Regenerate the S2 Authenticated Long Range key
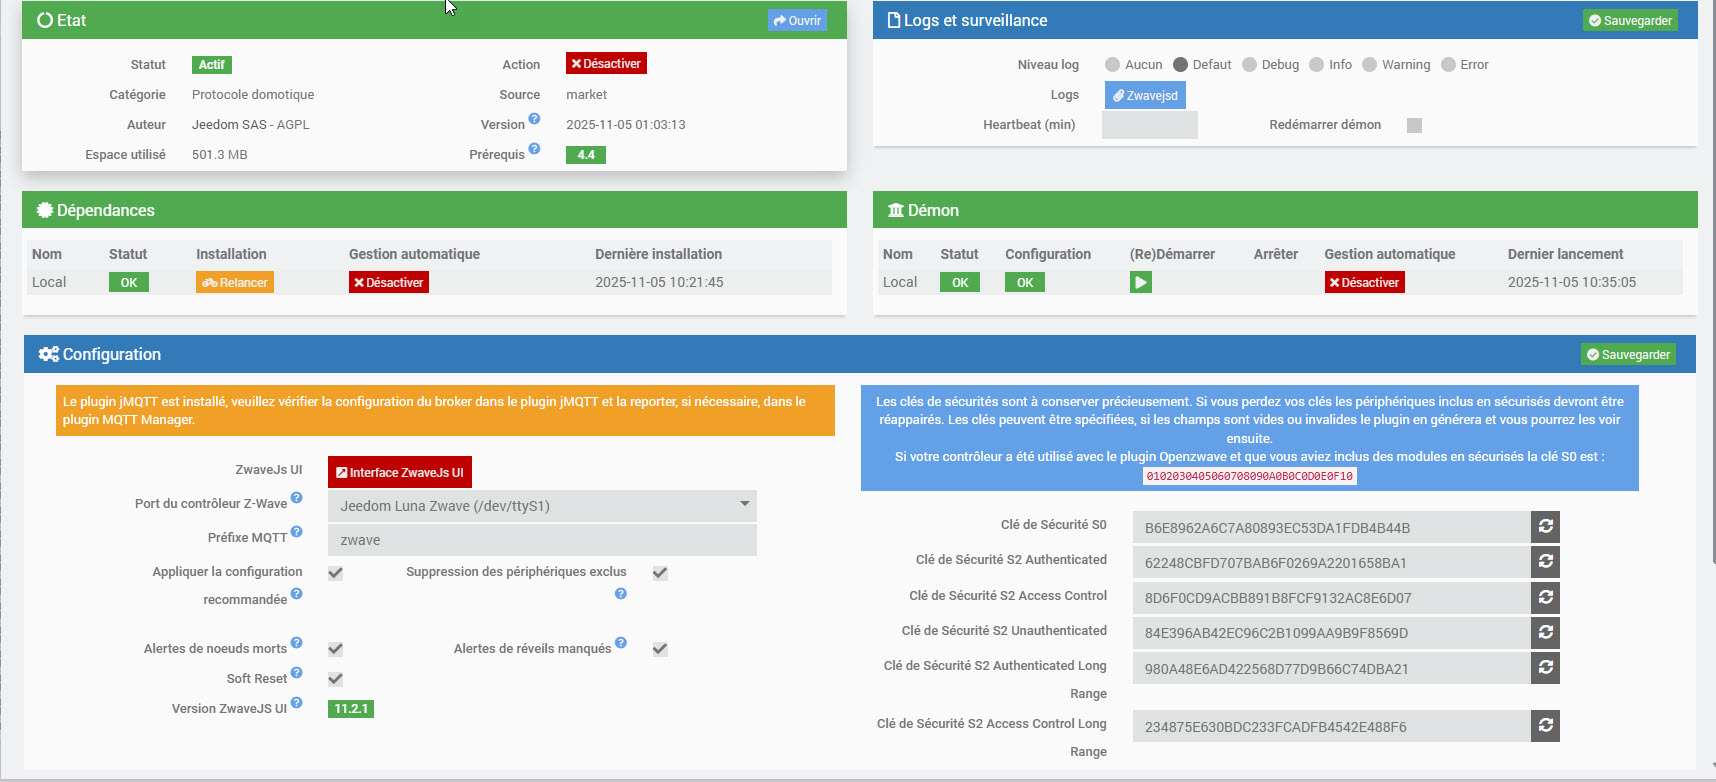The width and height of the screenshot is (1716, 782). [1545, 668]
